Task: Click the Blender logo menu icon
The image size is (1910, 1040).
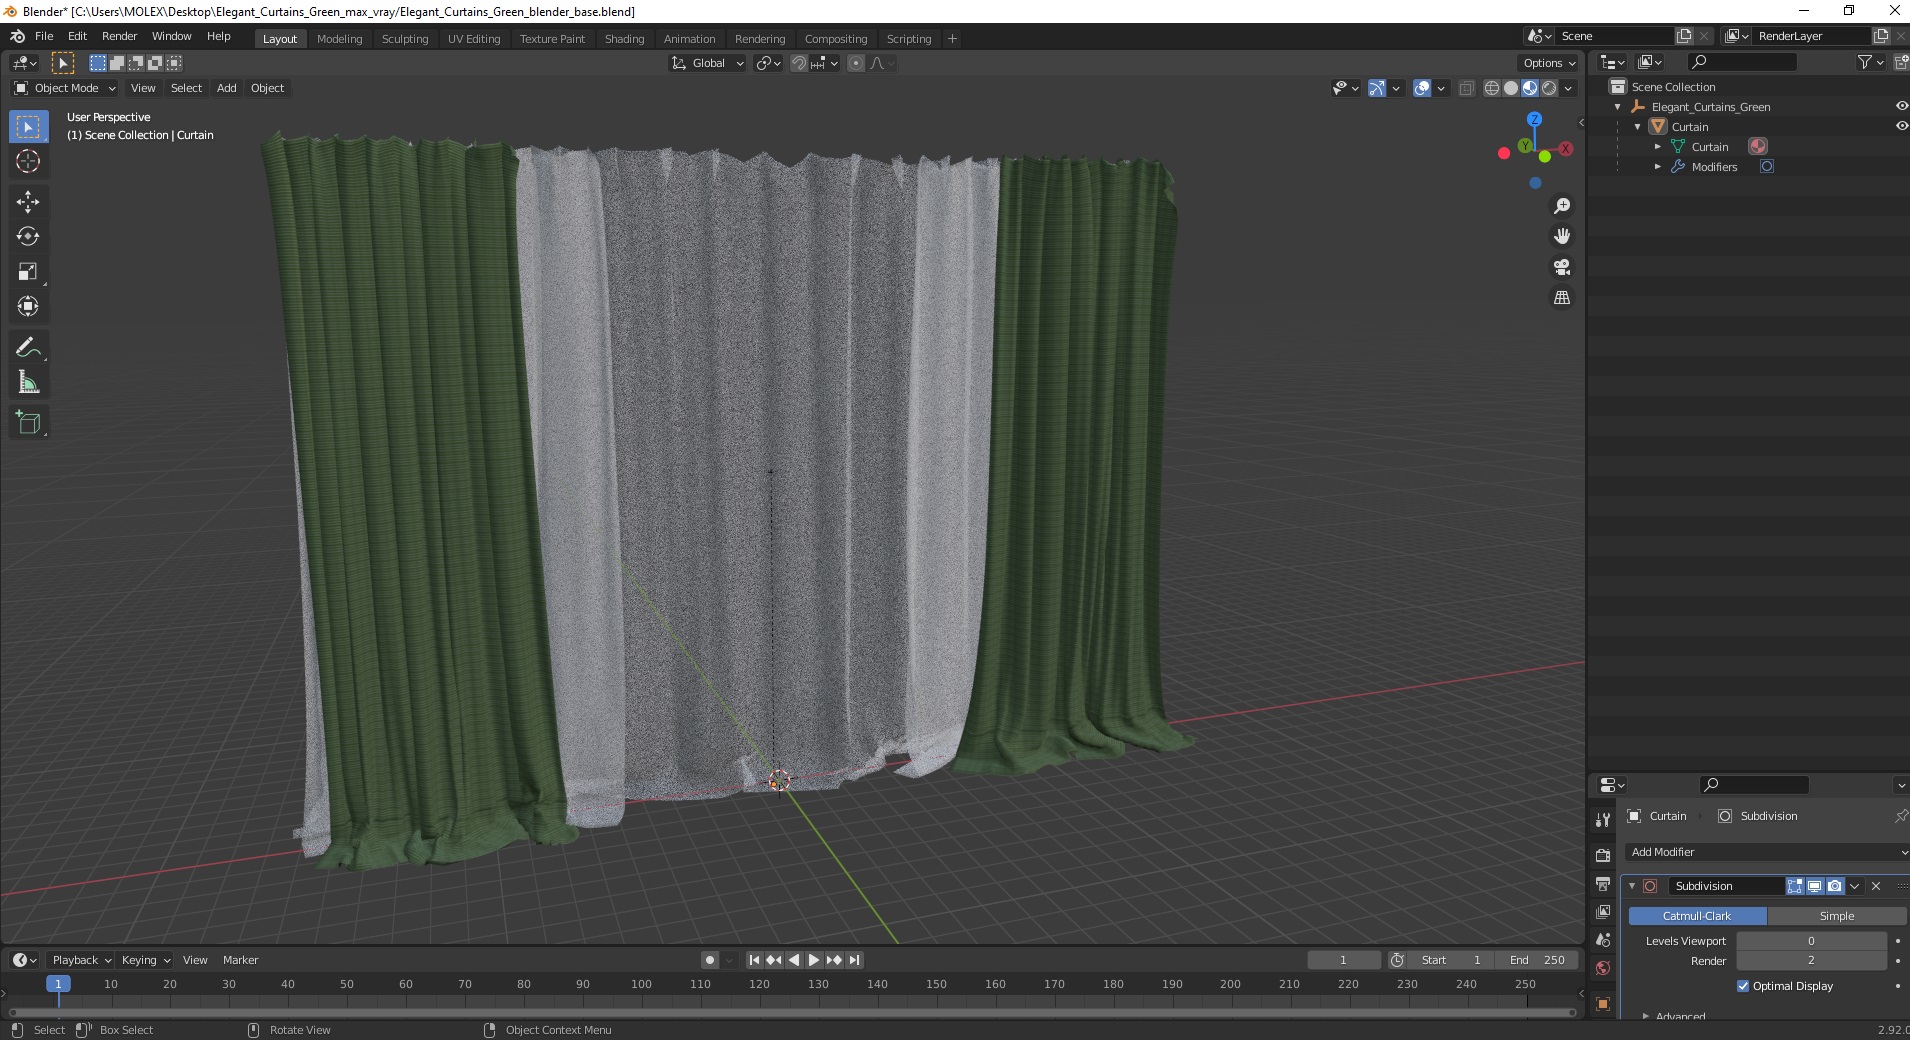Action: 17,36
